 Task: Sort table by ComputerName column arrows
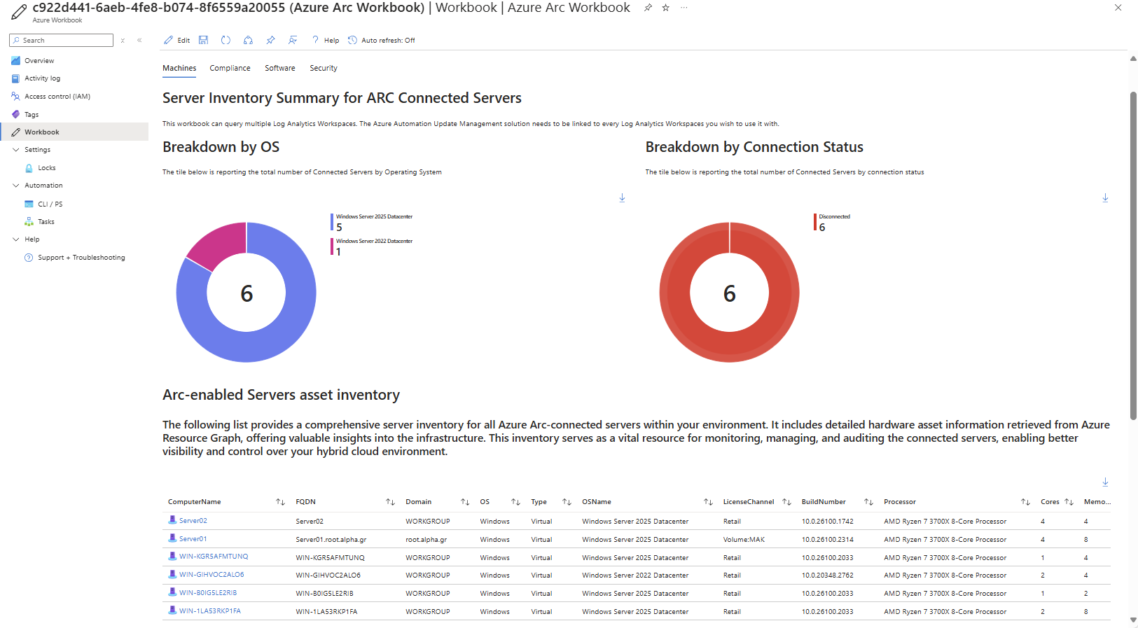tap(280, 502)
